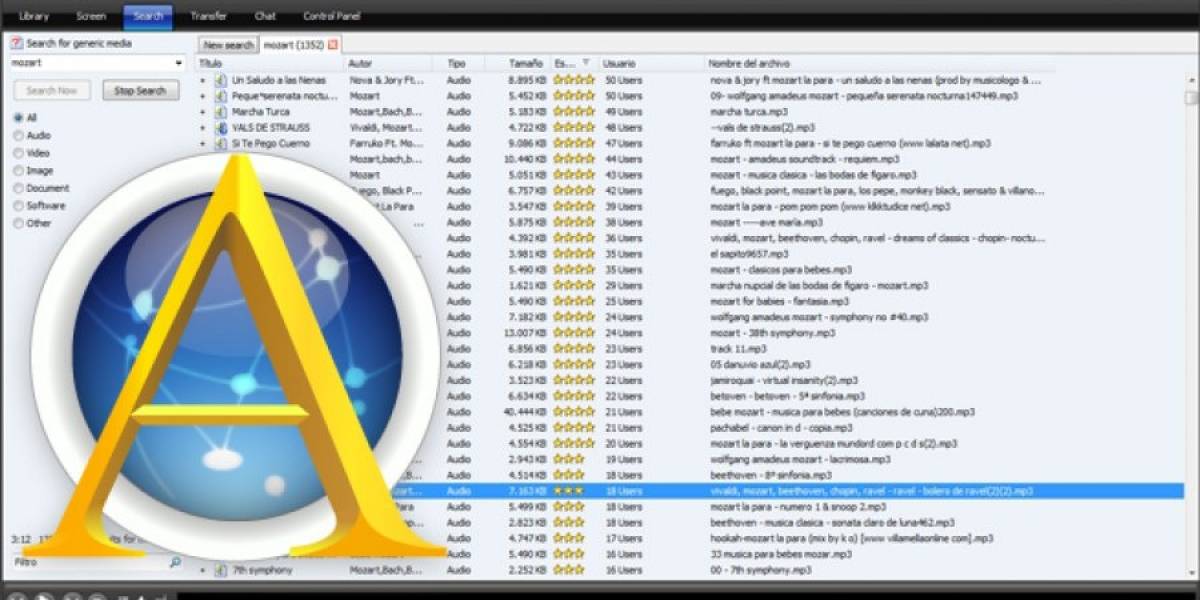Expand the VALS DE STRAUSS result
Viewport: 1200px width, 600px height.
click(x=204, y=128)
